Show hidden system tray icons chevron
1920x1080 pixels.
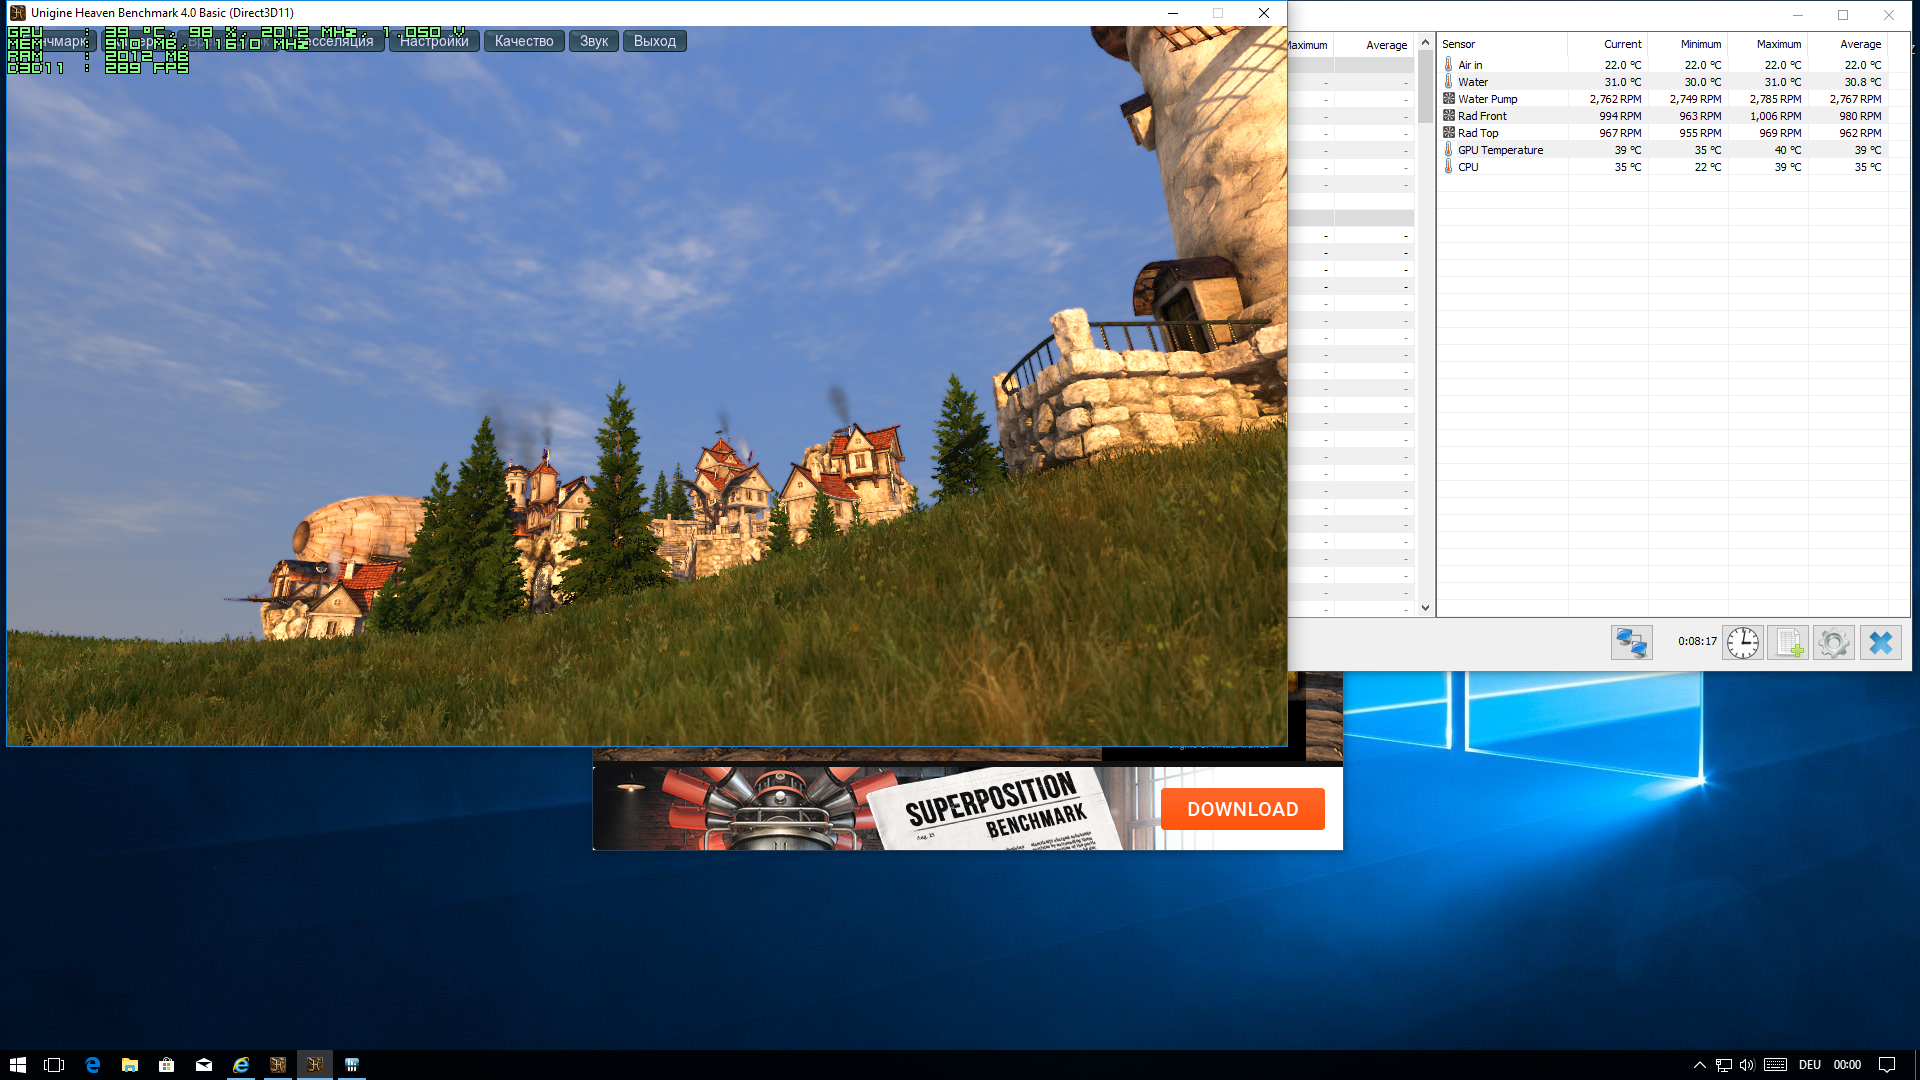tap(1699, 1065)
